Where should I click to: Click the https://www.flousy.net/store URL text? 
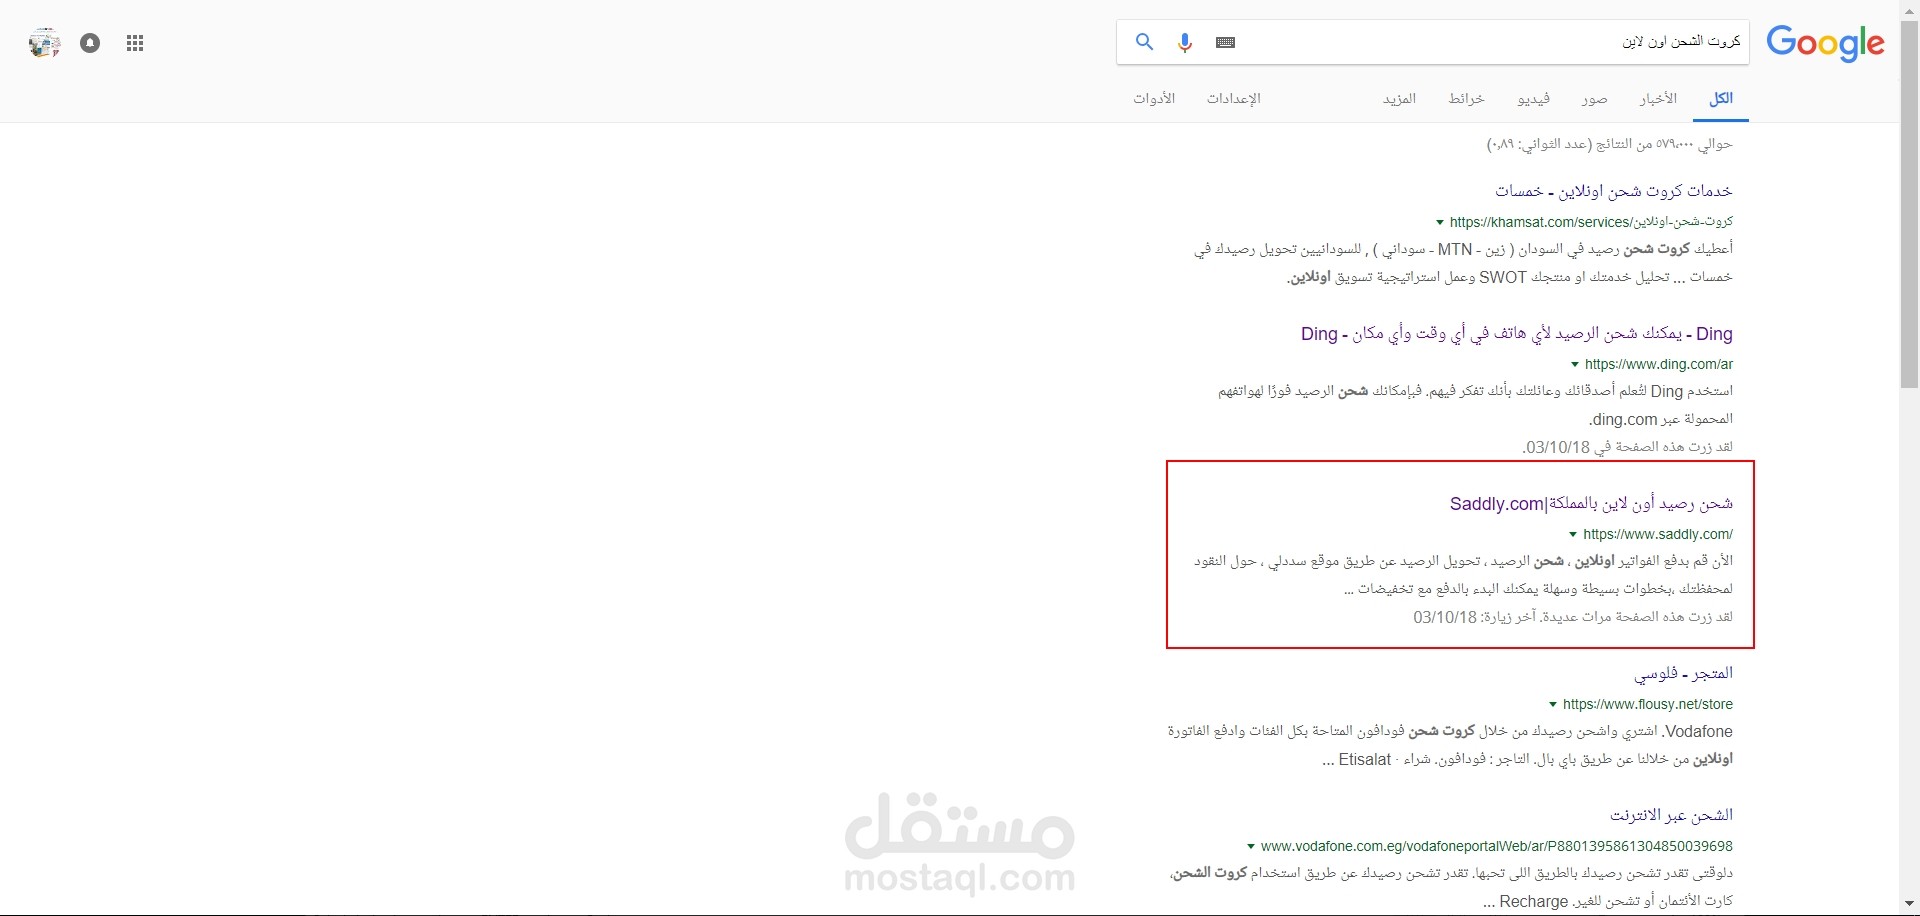tap(1648, 704)
